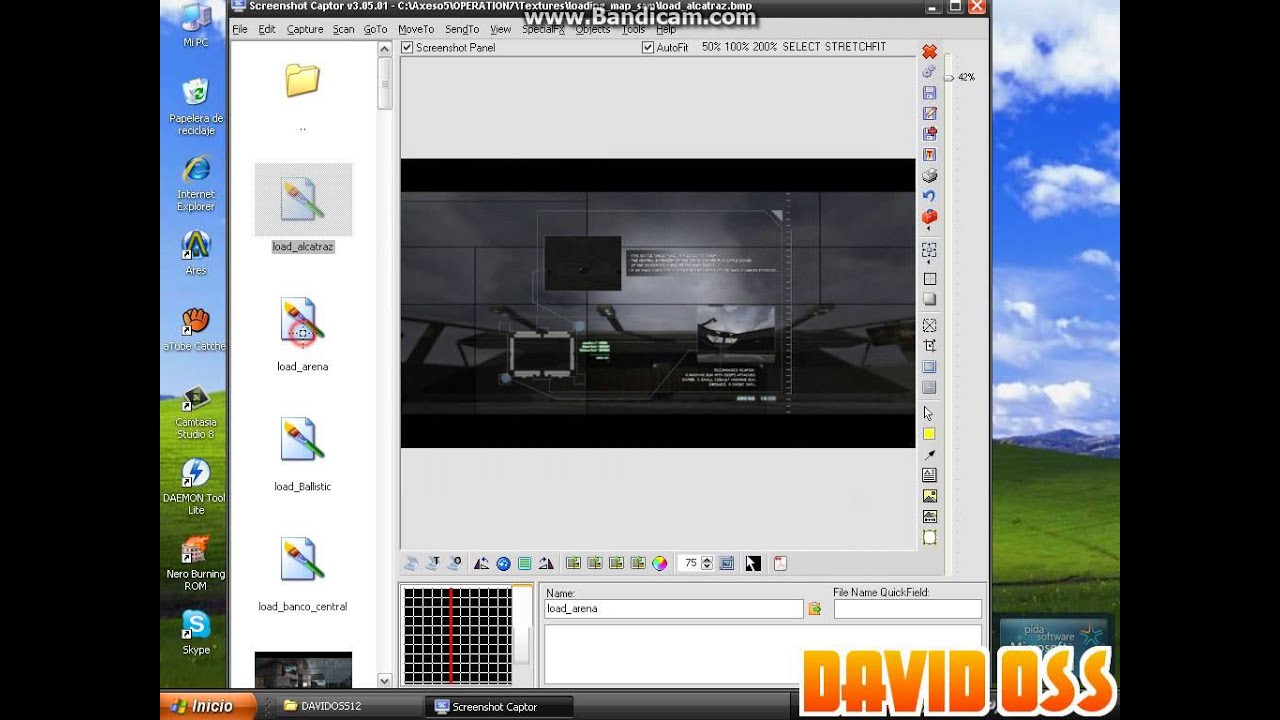Click the red toolbox icon
This screenshot has width=1280, height=720.
[x=929, y=217]
